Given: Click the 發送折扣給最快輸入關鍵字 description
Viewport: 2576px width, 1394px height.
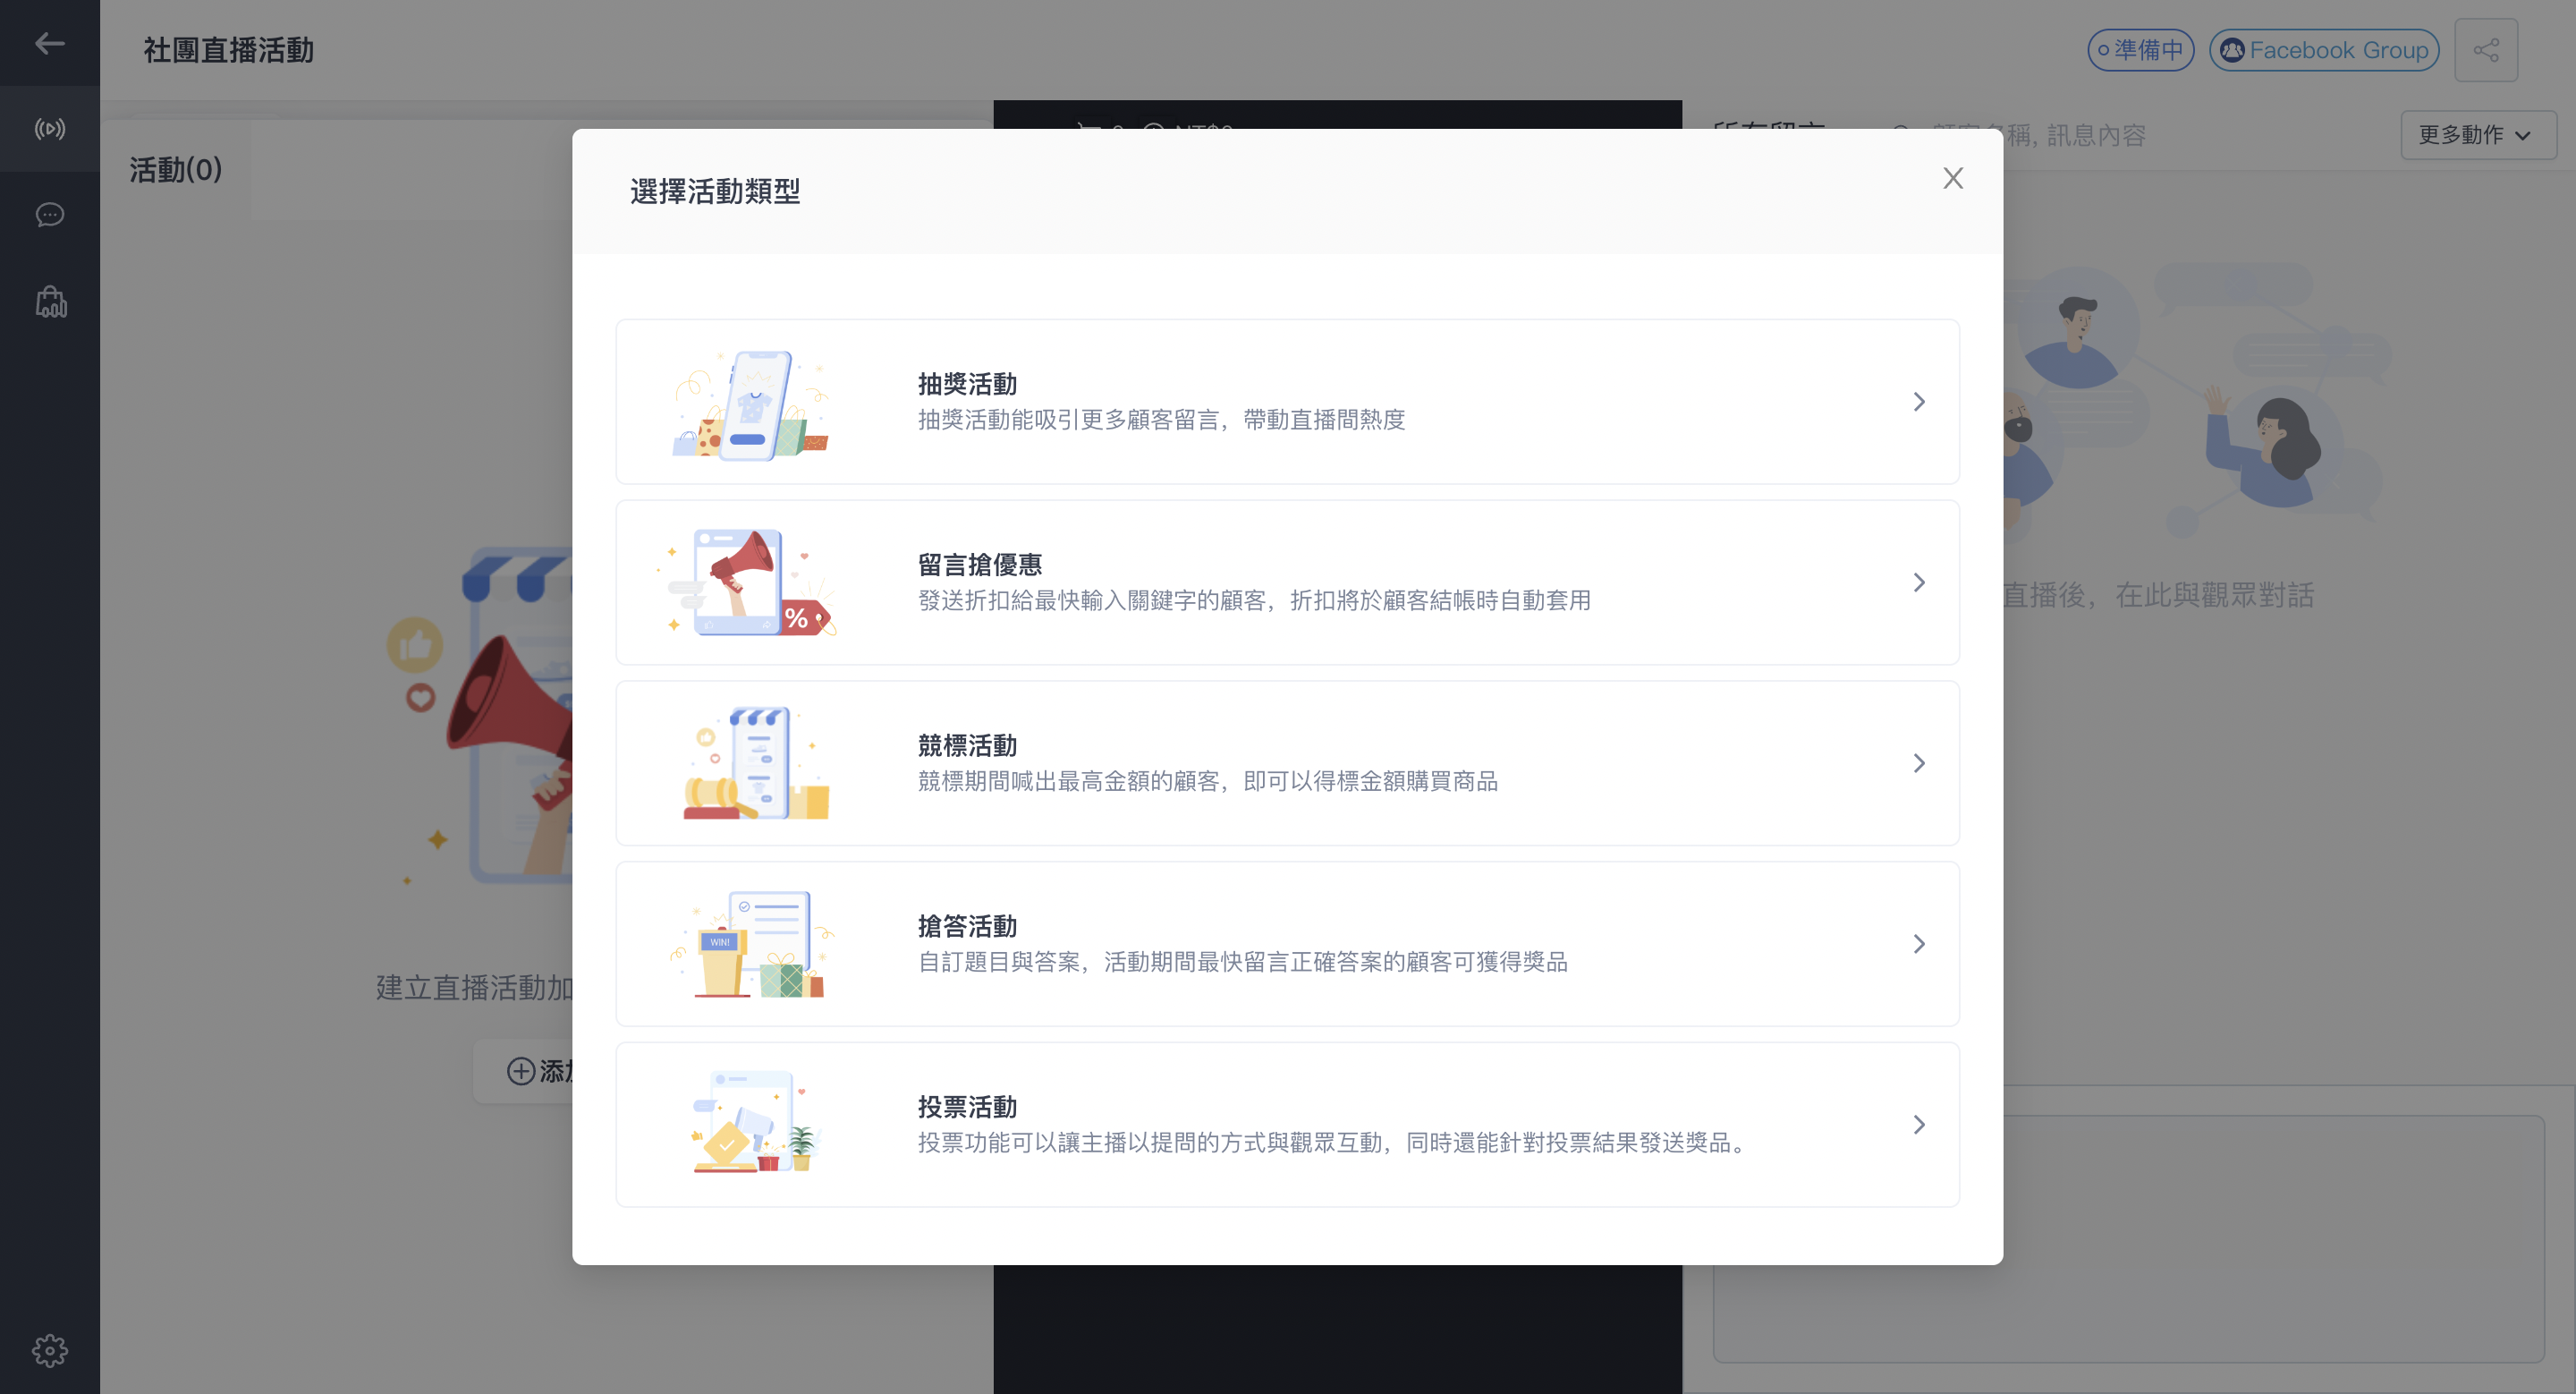Looking at the screenshot, I should click(x=1255, y=601).
